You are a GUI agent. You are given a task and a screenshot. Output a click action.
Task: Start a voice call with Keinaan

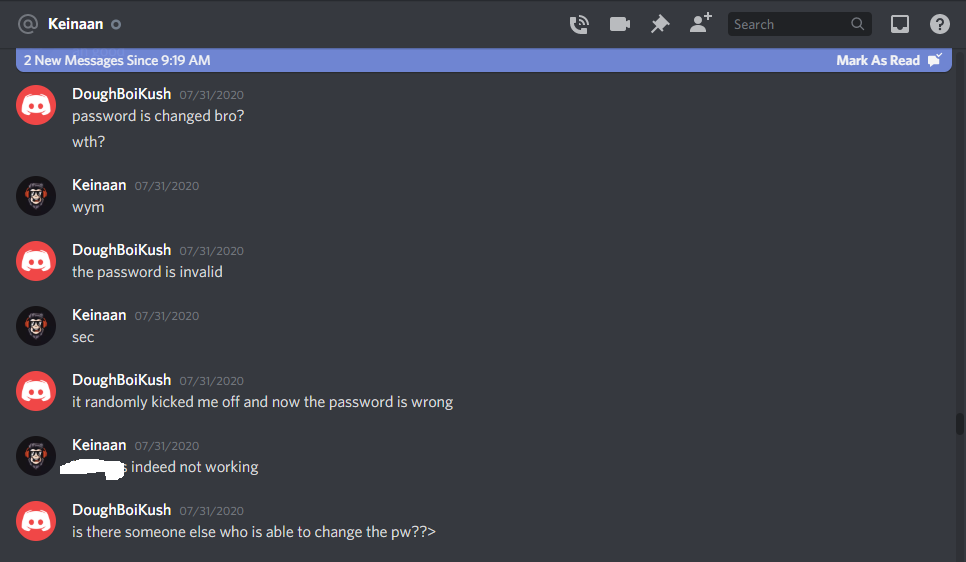(579, 24)
